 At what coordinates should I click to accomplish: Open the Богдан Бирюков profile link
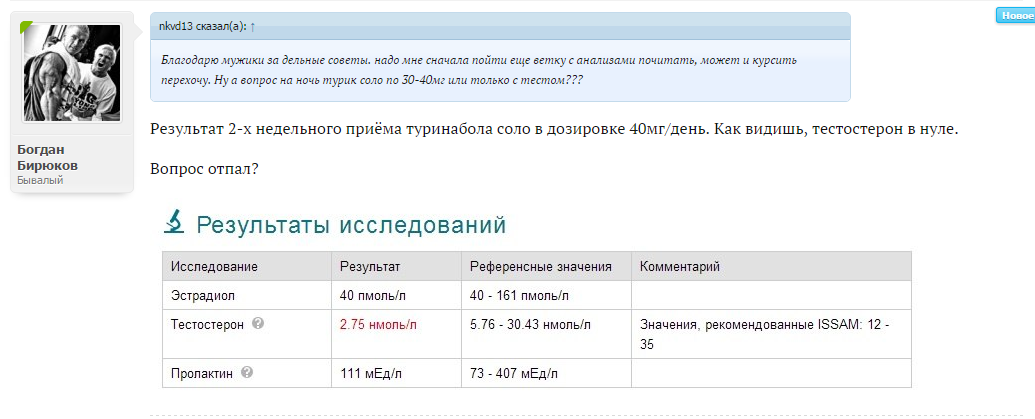coord(47,157)
